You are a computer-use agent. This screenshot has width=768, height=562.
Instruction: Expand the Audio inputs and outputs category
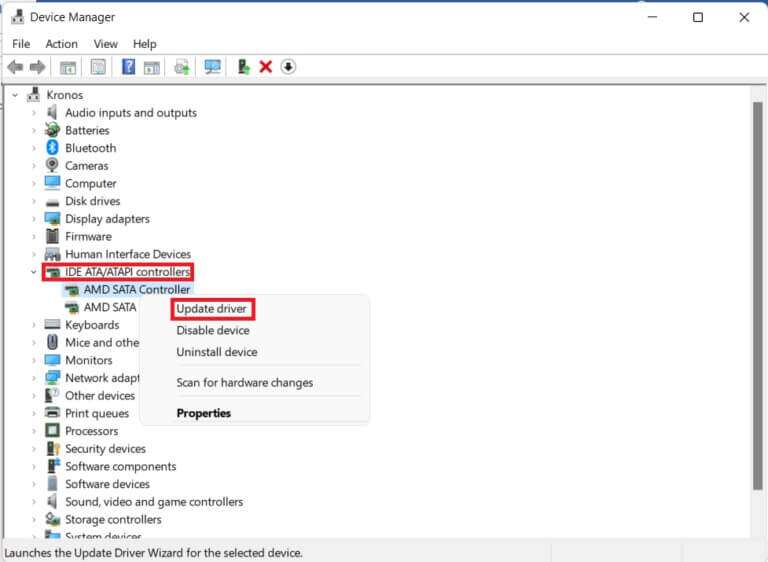coord(34,113)
